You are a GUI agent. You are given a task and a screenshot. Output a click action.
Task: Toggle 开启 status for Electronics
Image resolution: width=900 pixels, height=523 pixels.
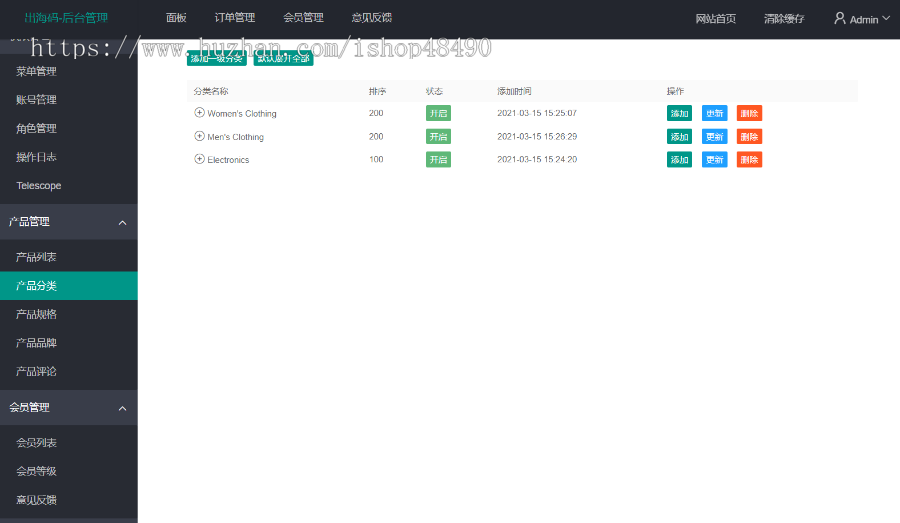(x=438, y=160)
